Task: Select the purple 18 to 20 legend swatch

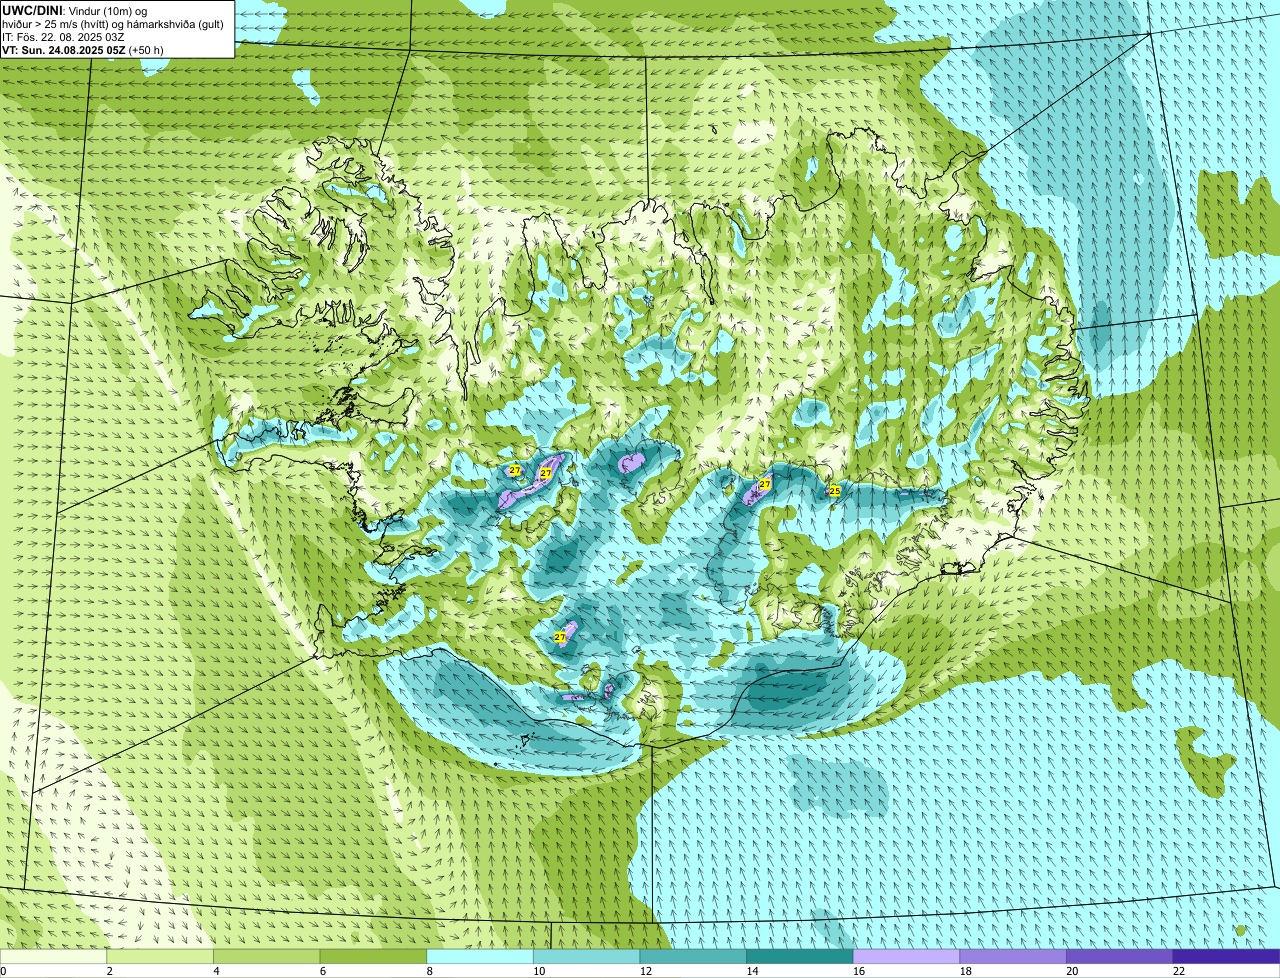Action: tap(1013, 956)
